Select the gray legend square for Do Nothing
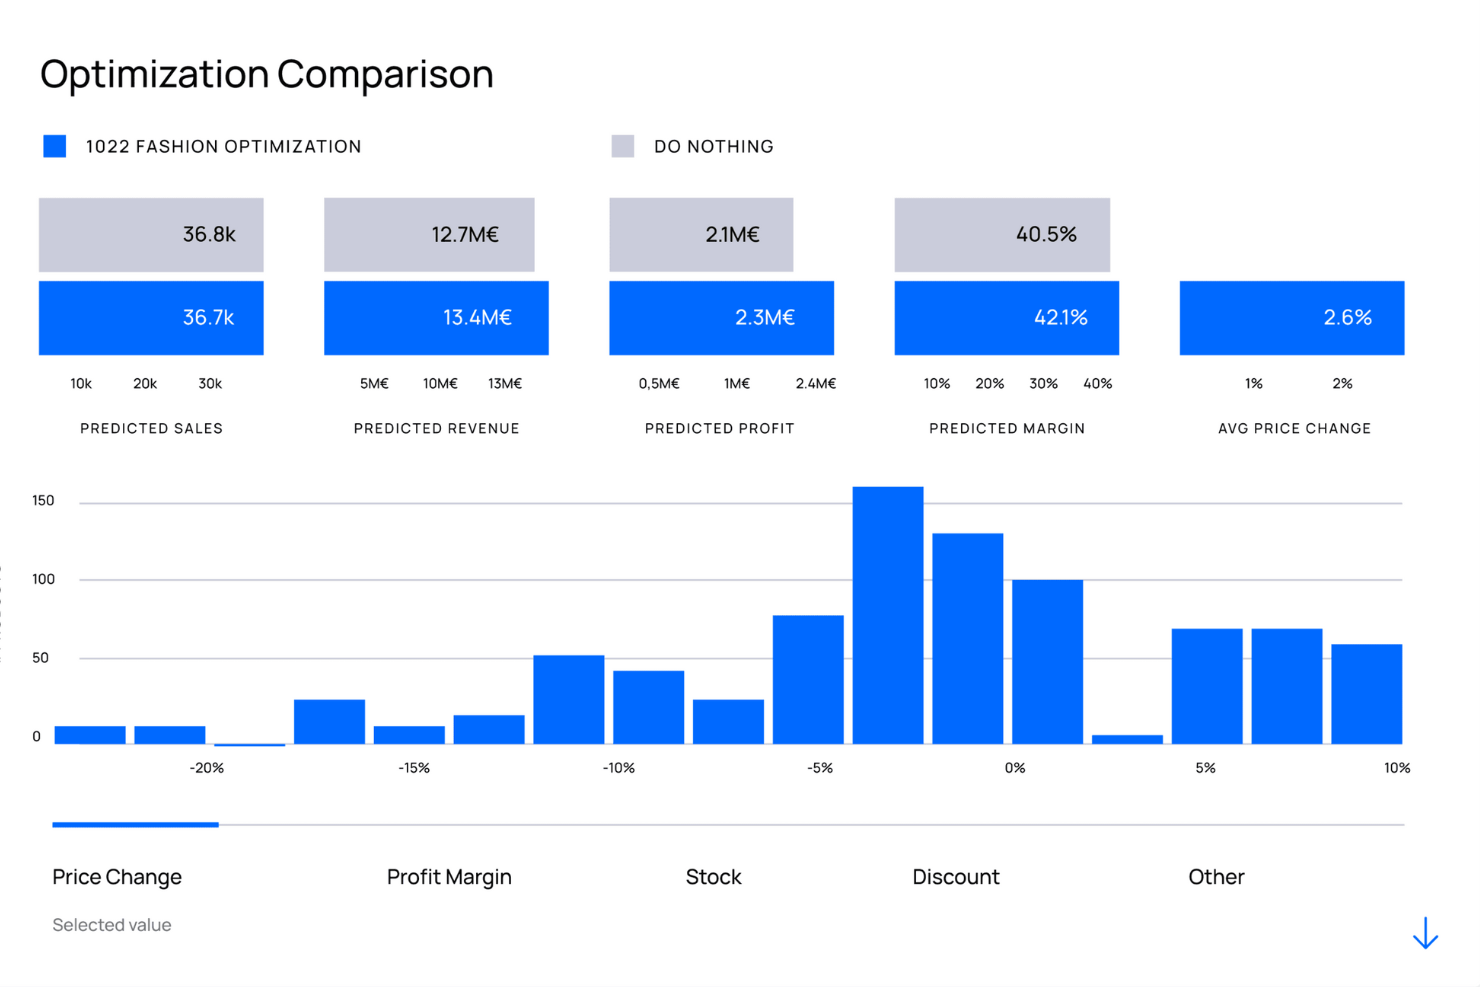This screenshot has height=987, width=1480. tap(622, 145)
